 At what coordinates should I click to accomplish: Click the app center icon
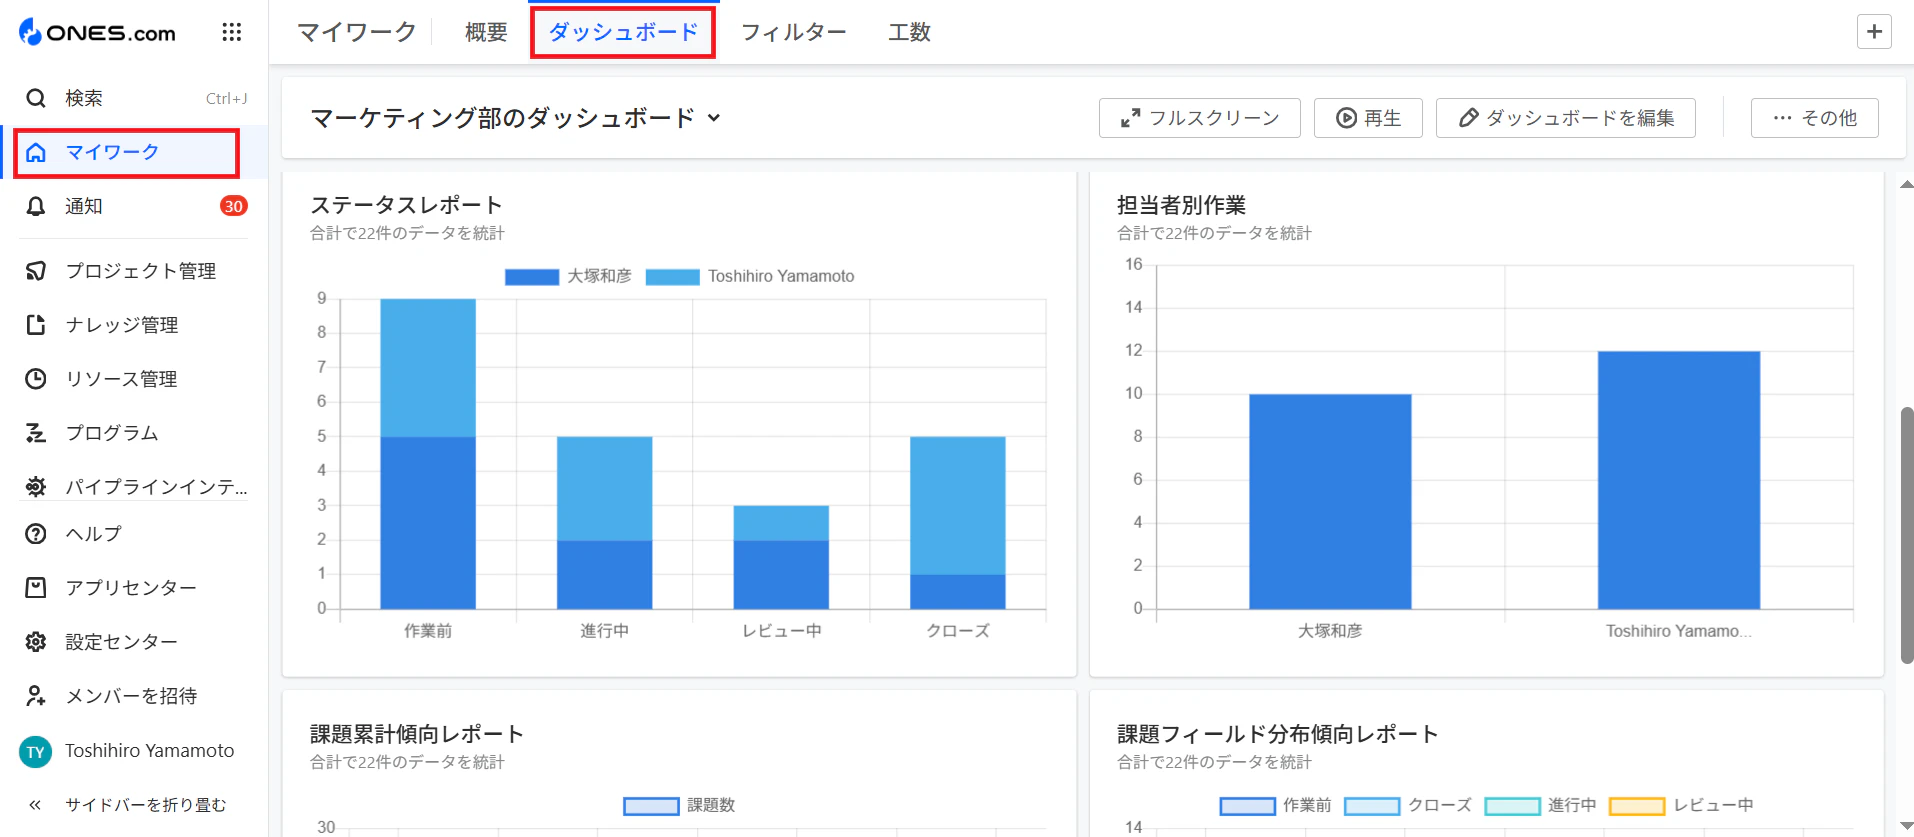[36, 588]
